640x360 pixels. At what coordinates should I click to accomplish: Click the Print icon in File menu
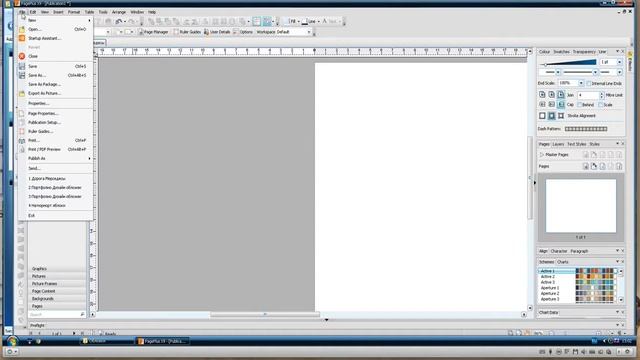pos(22,140)
